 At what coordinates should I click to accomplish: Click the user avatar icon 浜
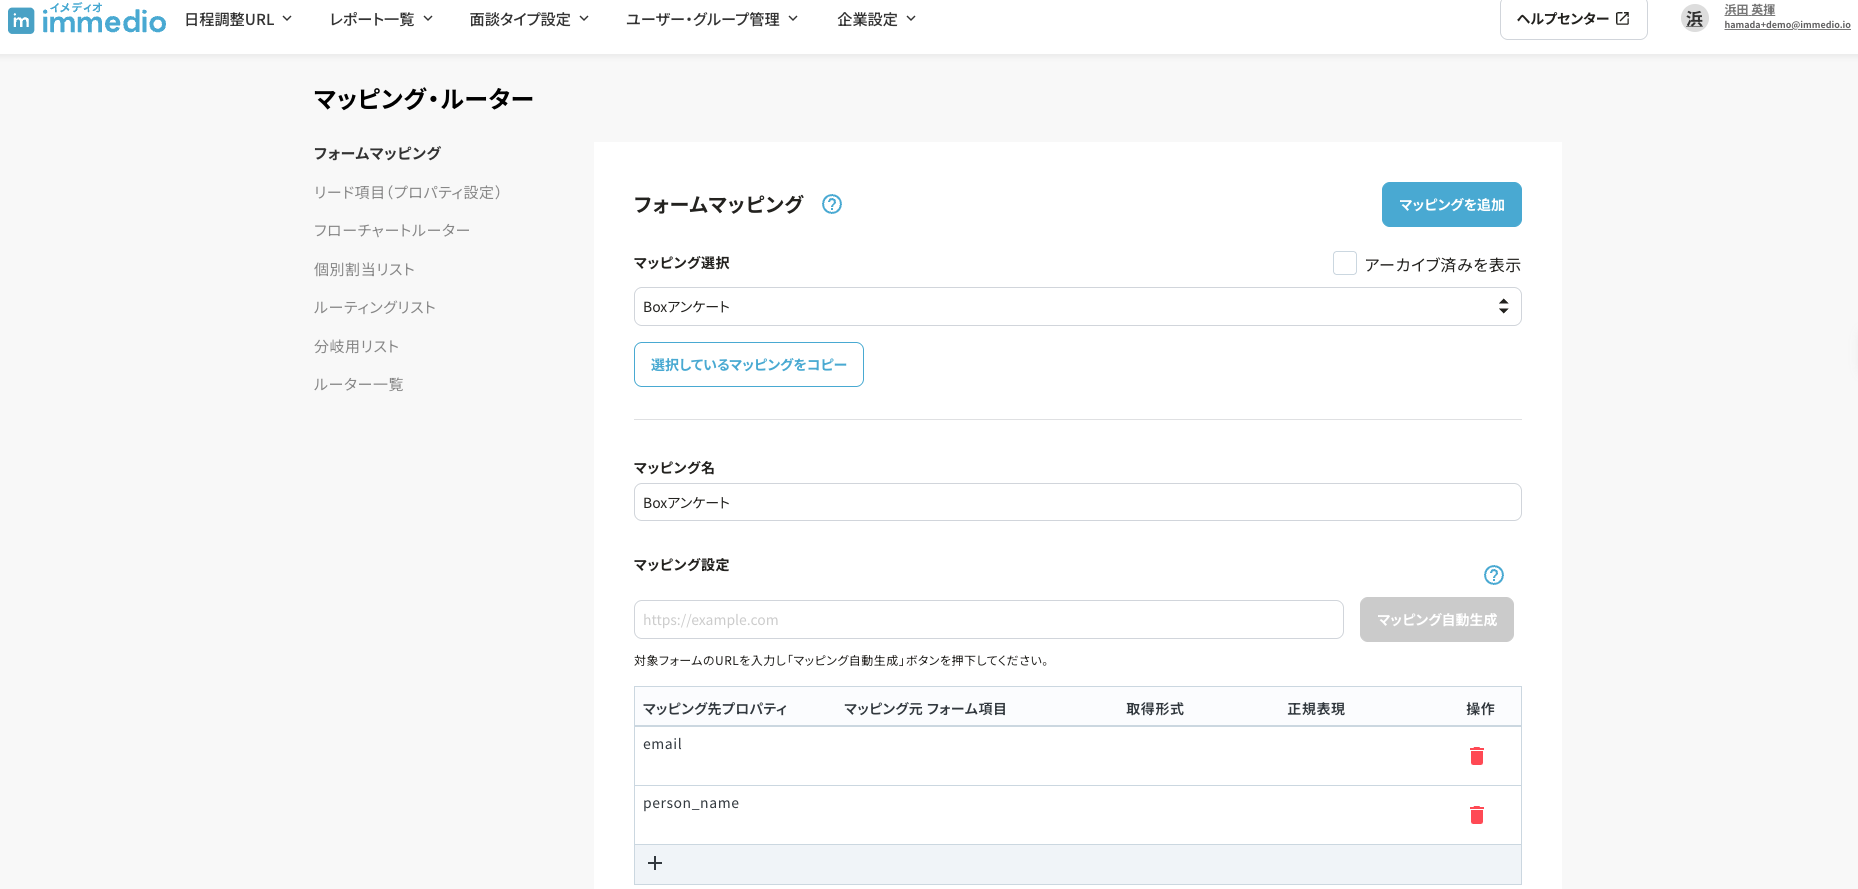coord(1694,19)
